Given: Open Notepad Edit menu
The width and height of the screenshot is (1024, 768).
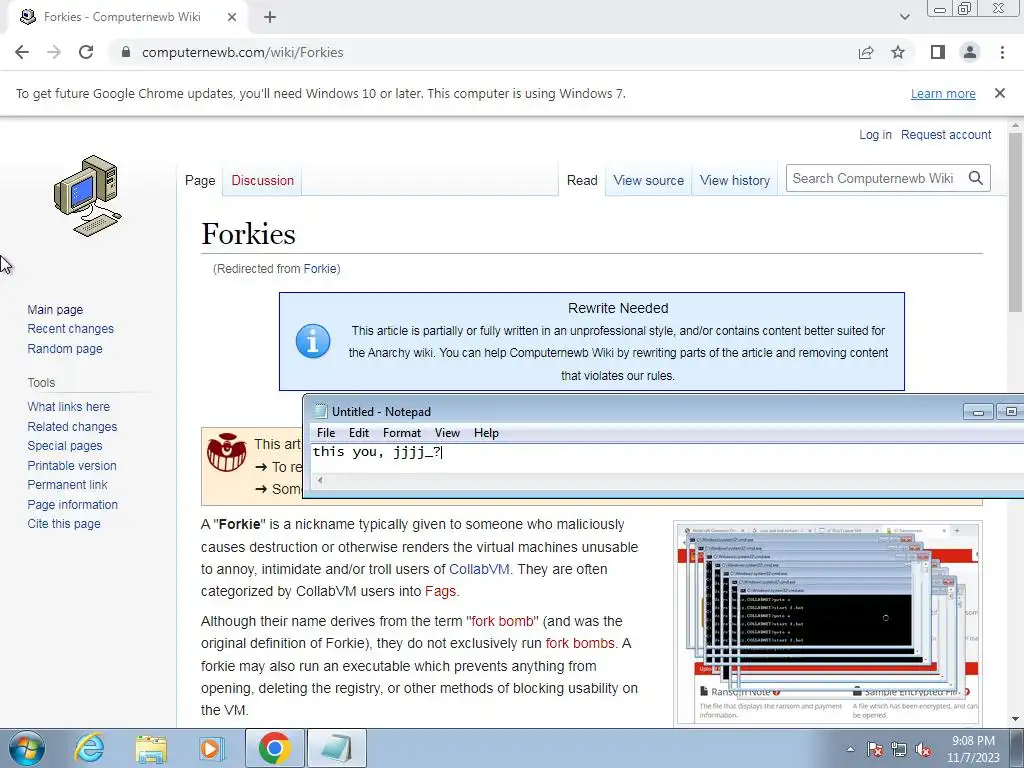Looking at the screenshot, I should tap(359, 432).
